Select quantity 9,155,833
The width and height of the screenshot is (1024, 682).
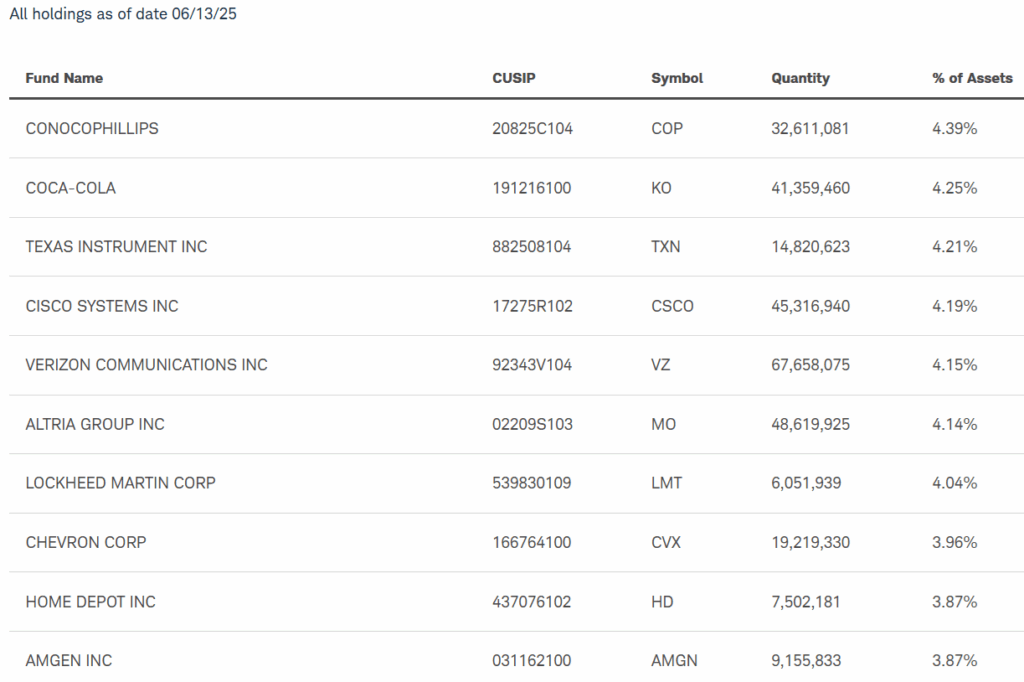806,661
